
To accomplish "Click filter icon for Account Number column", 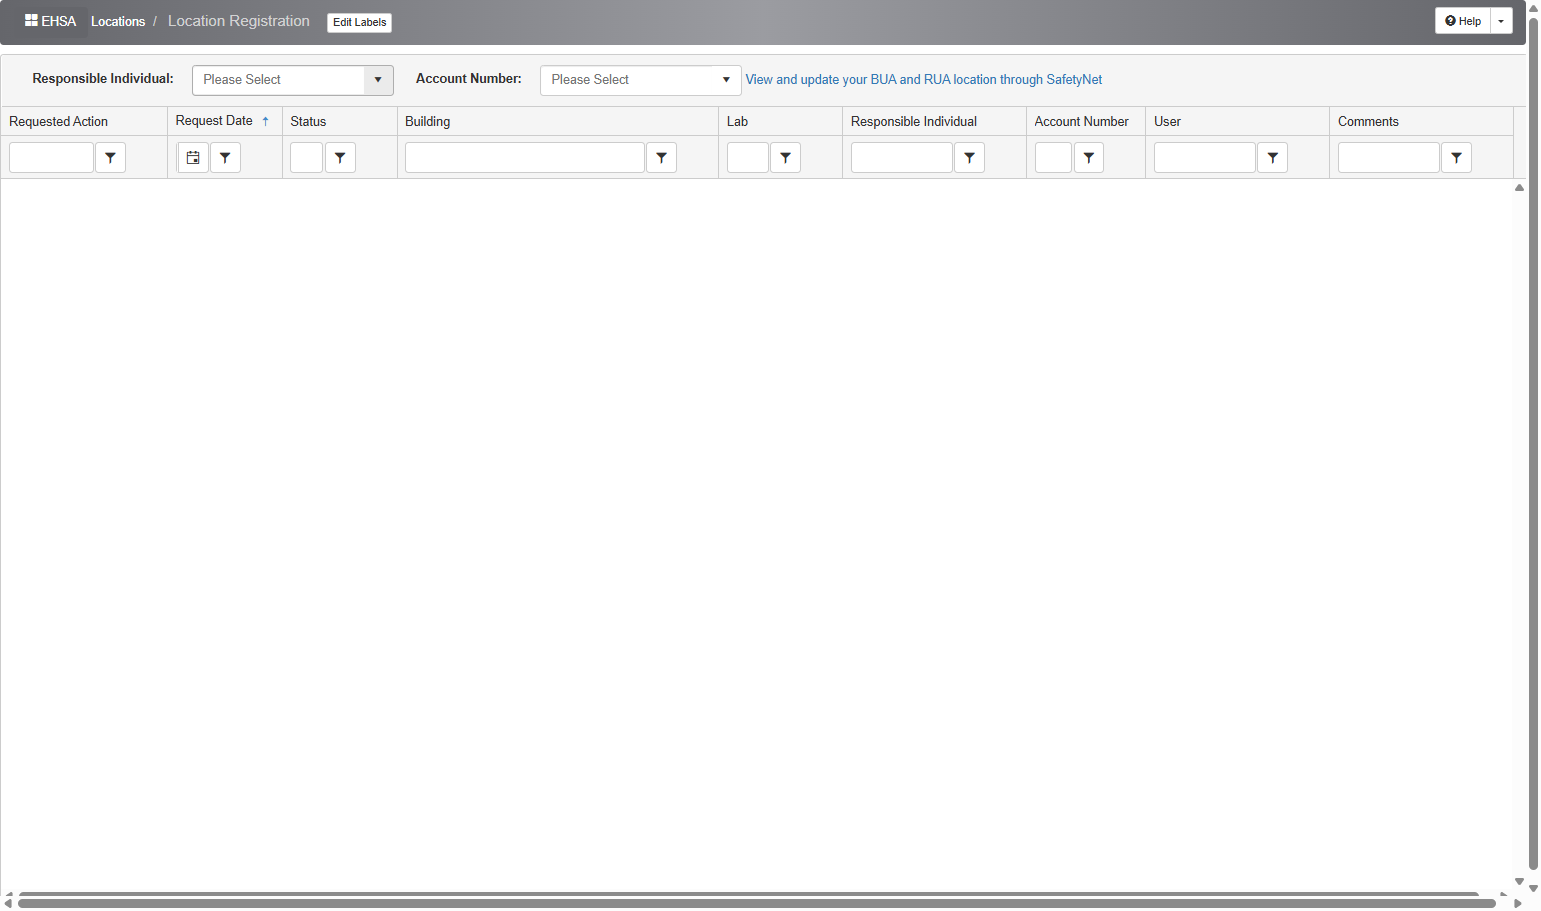I will 1089,158.
